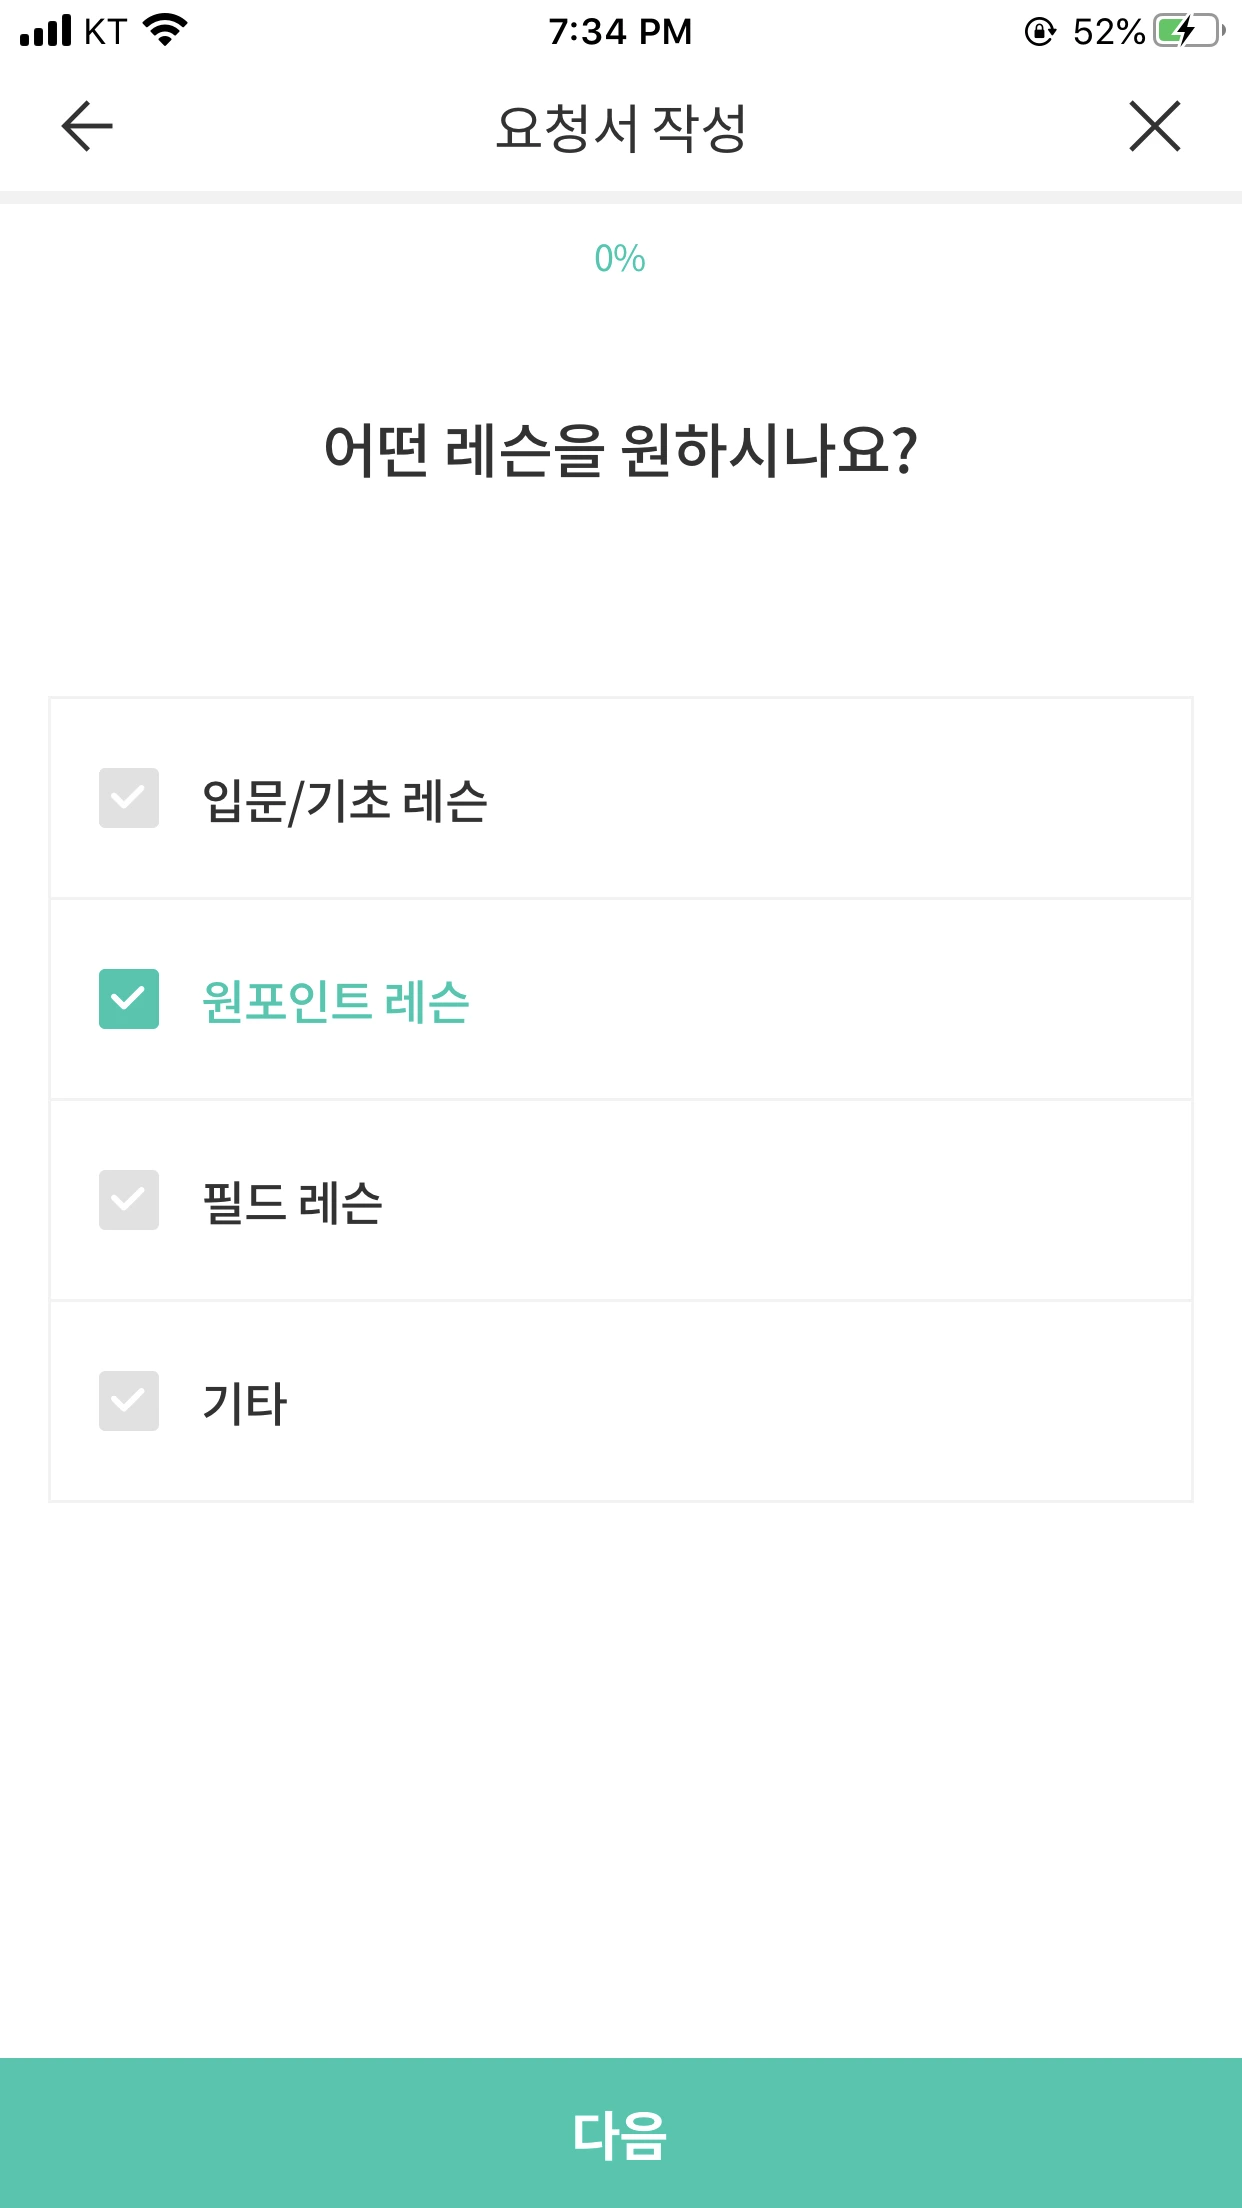Tap the 기타 option label
The width and height of the screenshot is (1242, 2208).
245,1404
